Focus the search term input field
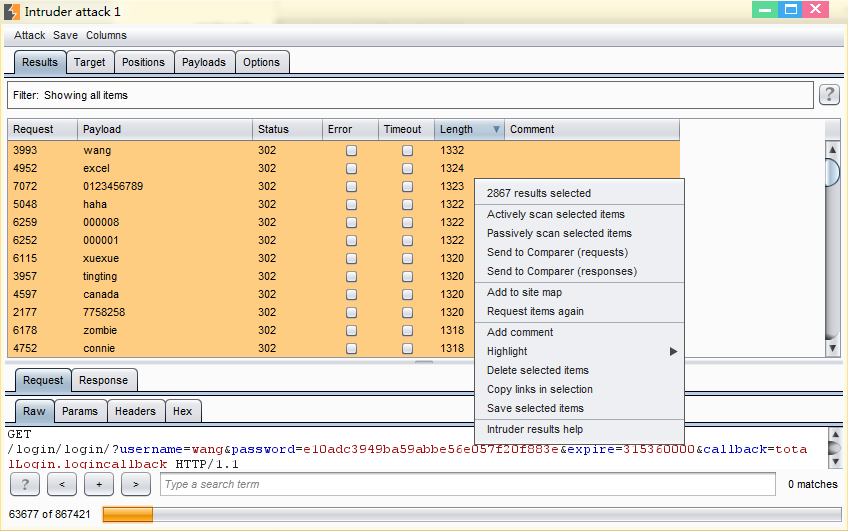 (x=468, y=484)
